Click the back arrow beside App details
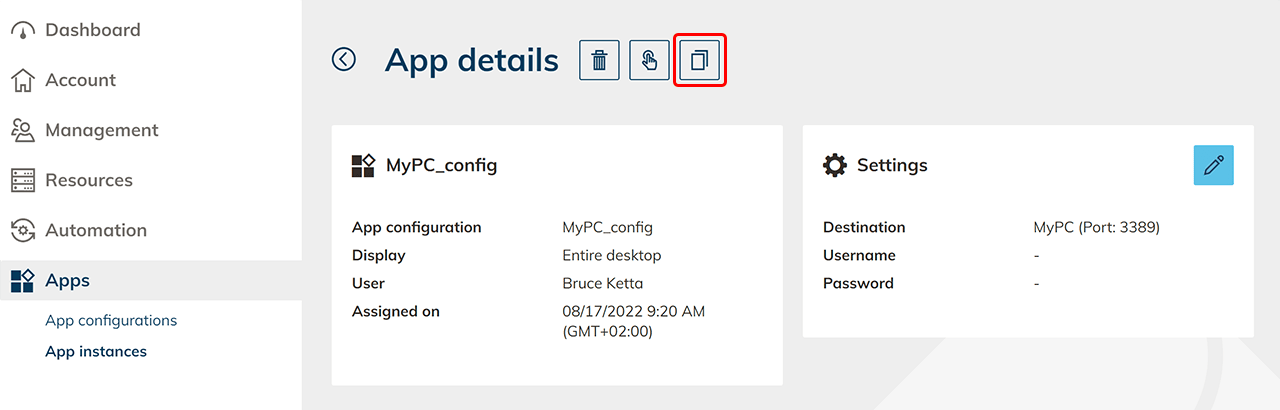This screenshot has height=410, width=1280. point(344,60)
